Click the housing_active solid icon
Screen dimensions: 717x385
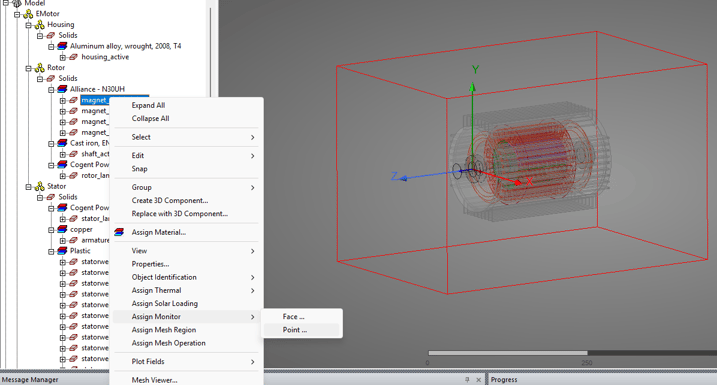click(73, 57)
